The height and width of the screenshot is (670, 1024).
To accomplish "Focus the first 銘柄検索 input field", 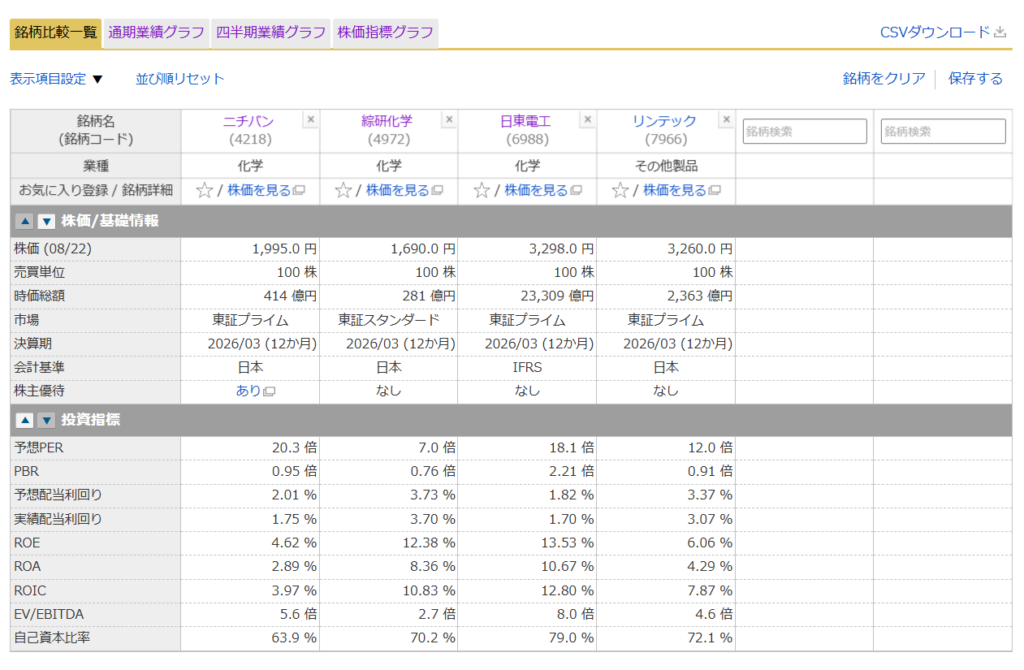I will (805, 131).
